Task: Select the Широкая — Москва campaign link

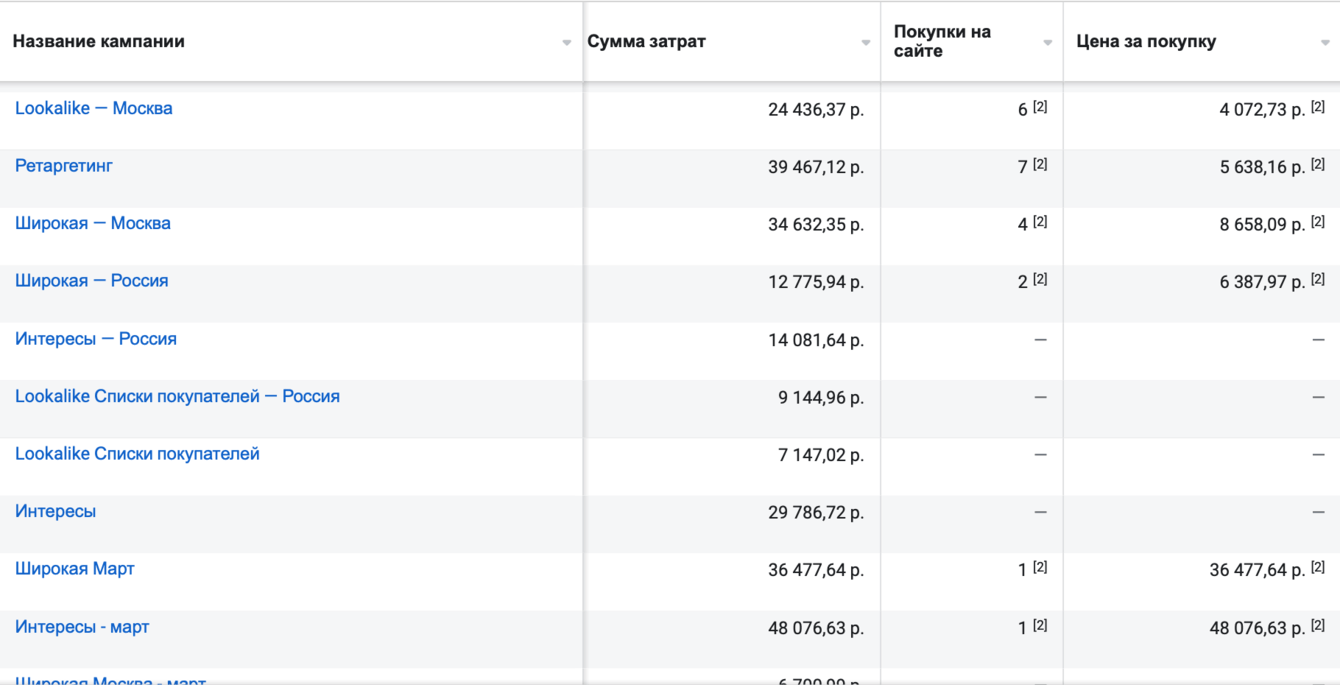Action: coord(93,223)
